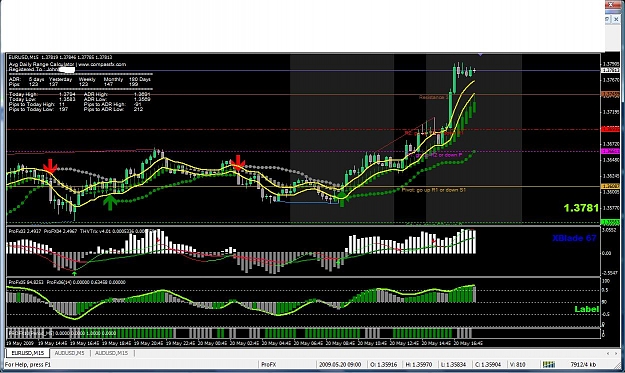625x373 pixels.
Task: Click the blue XBlade 67 label
Action: point(574,238)
